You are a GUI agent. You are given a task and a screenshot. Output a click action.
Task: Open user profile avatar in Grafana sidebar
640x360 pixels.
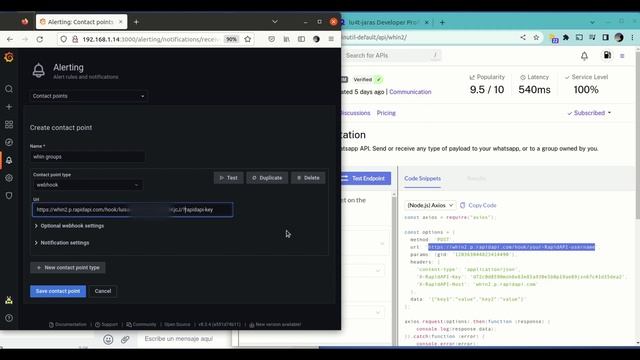pos(9,300)
